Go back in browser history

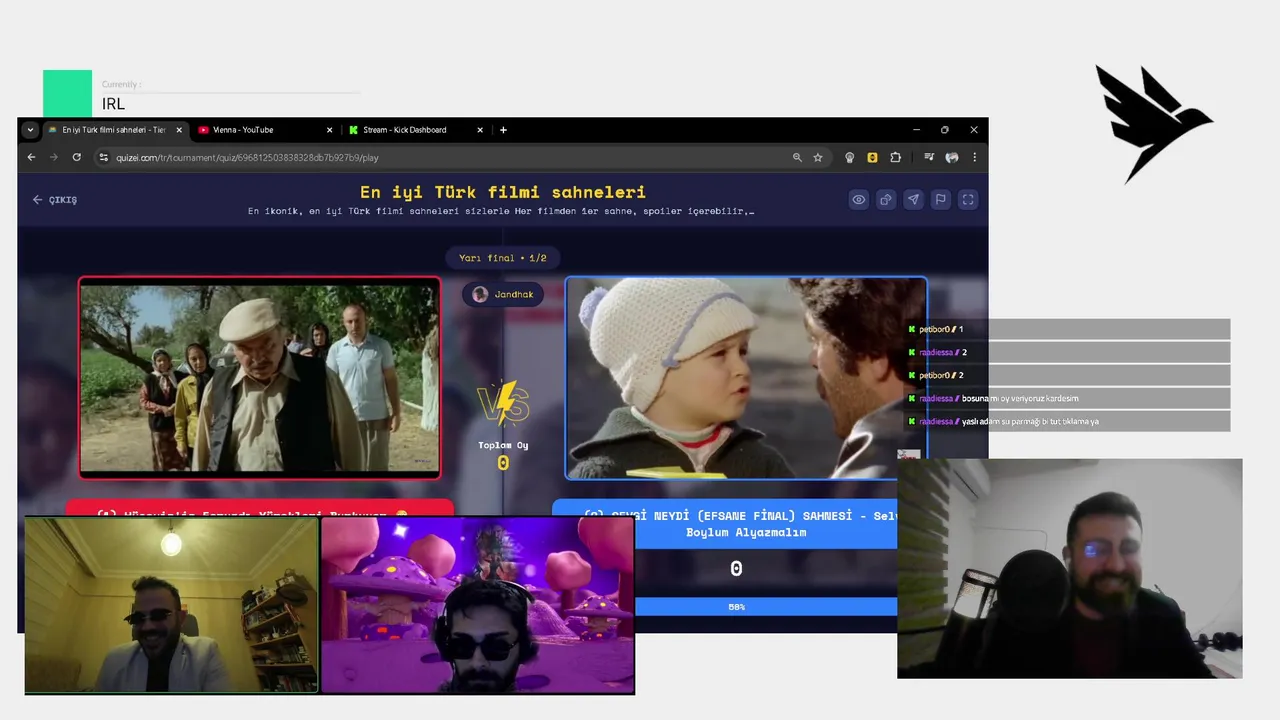31,157
